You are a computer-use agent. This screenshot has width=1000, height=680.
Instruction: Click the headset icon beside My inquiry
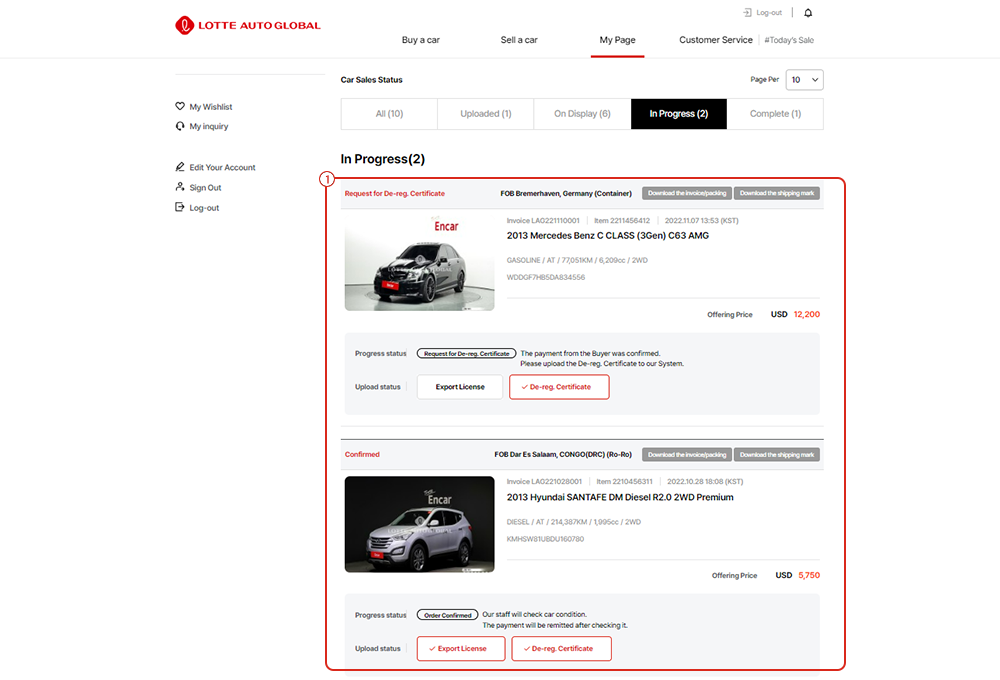(x=180, y=126)
